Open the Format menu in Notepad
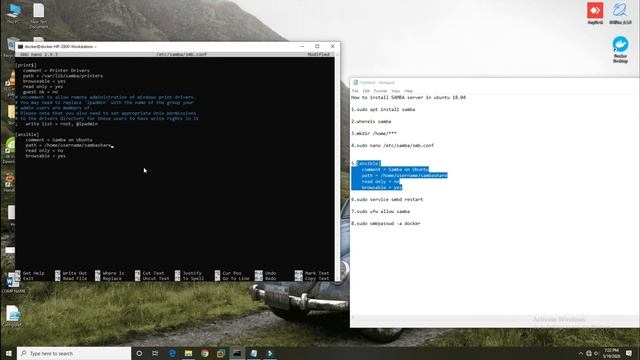The image size is (640, 360). (380, 91)
